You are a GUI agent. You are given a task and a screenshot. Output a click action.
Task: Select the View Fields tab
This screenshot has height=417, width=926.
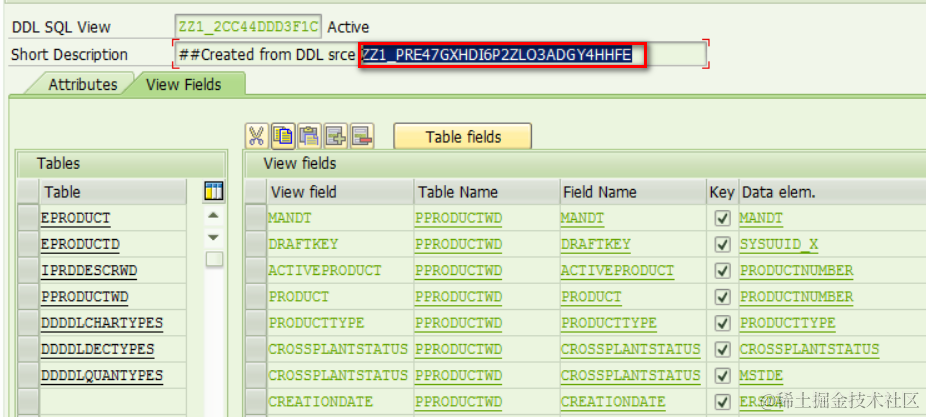pyautogui.click(x=183, y=84)
